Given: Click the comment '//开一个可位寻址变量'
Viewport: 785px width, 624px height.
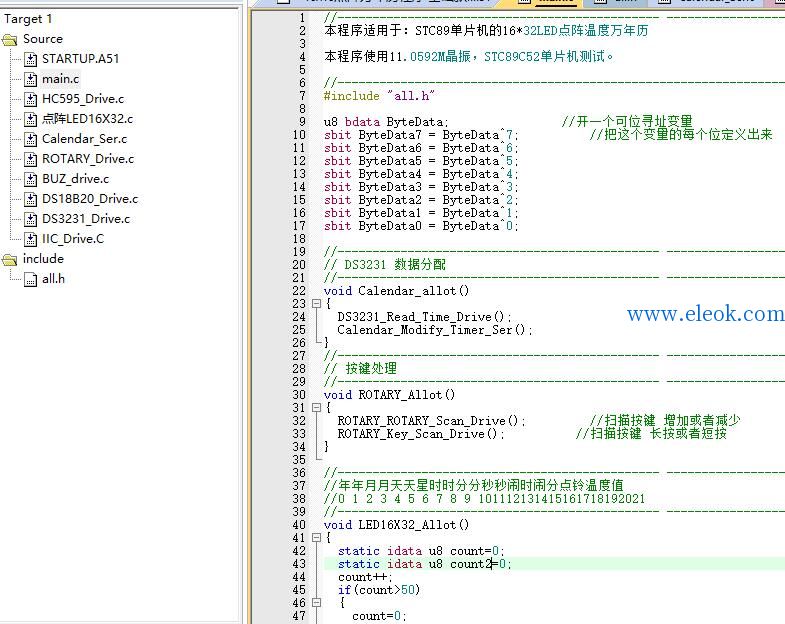Looking at the screenshot, I should click(x=627, y=122).
